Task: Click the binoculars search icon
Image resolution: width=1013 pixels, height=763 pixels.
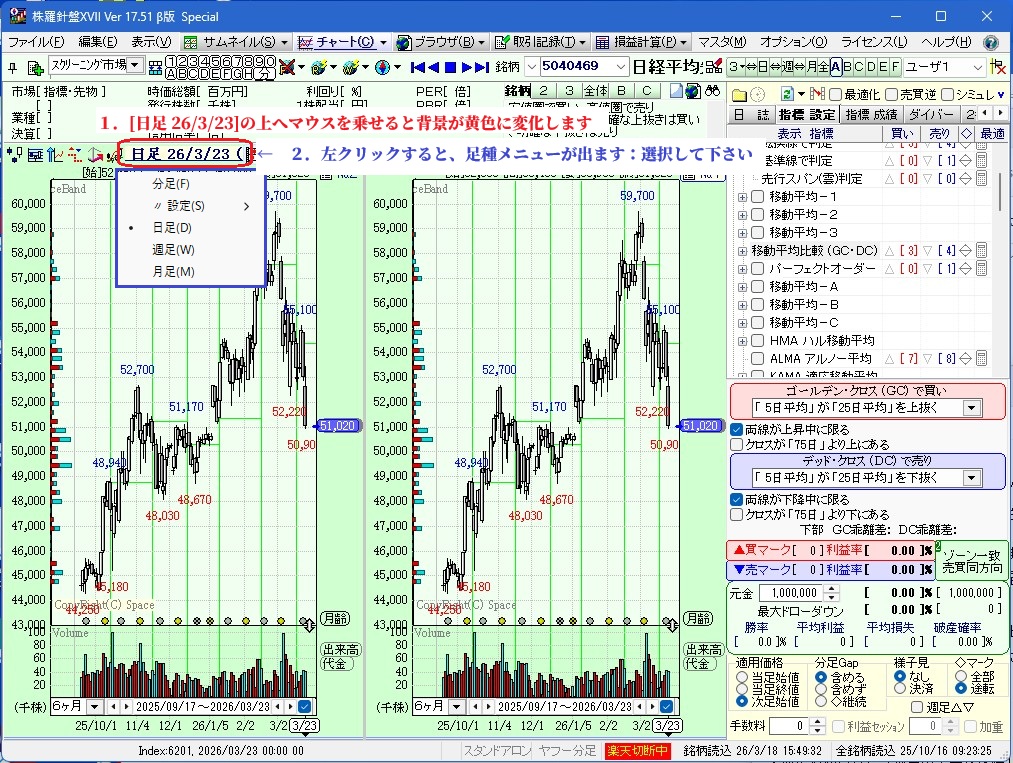Action: point(713,91)
